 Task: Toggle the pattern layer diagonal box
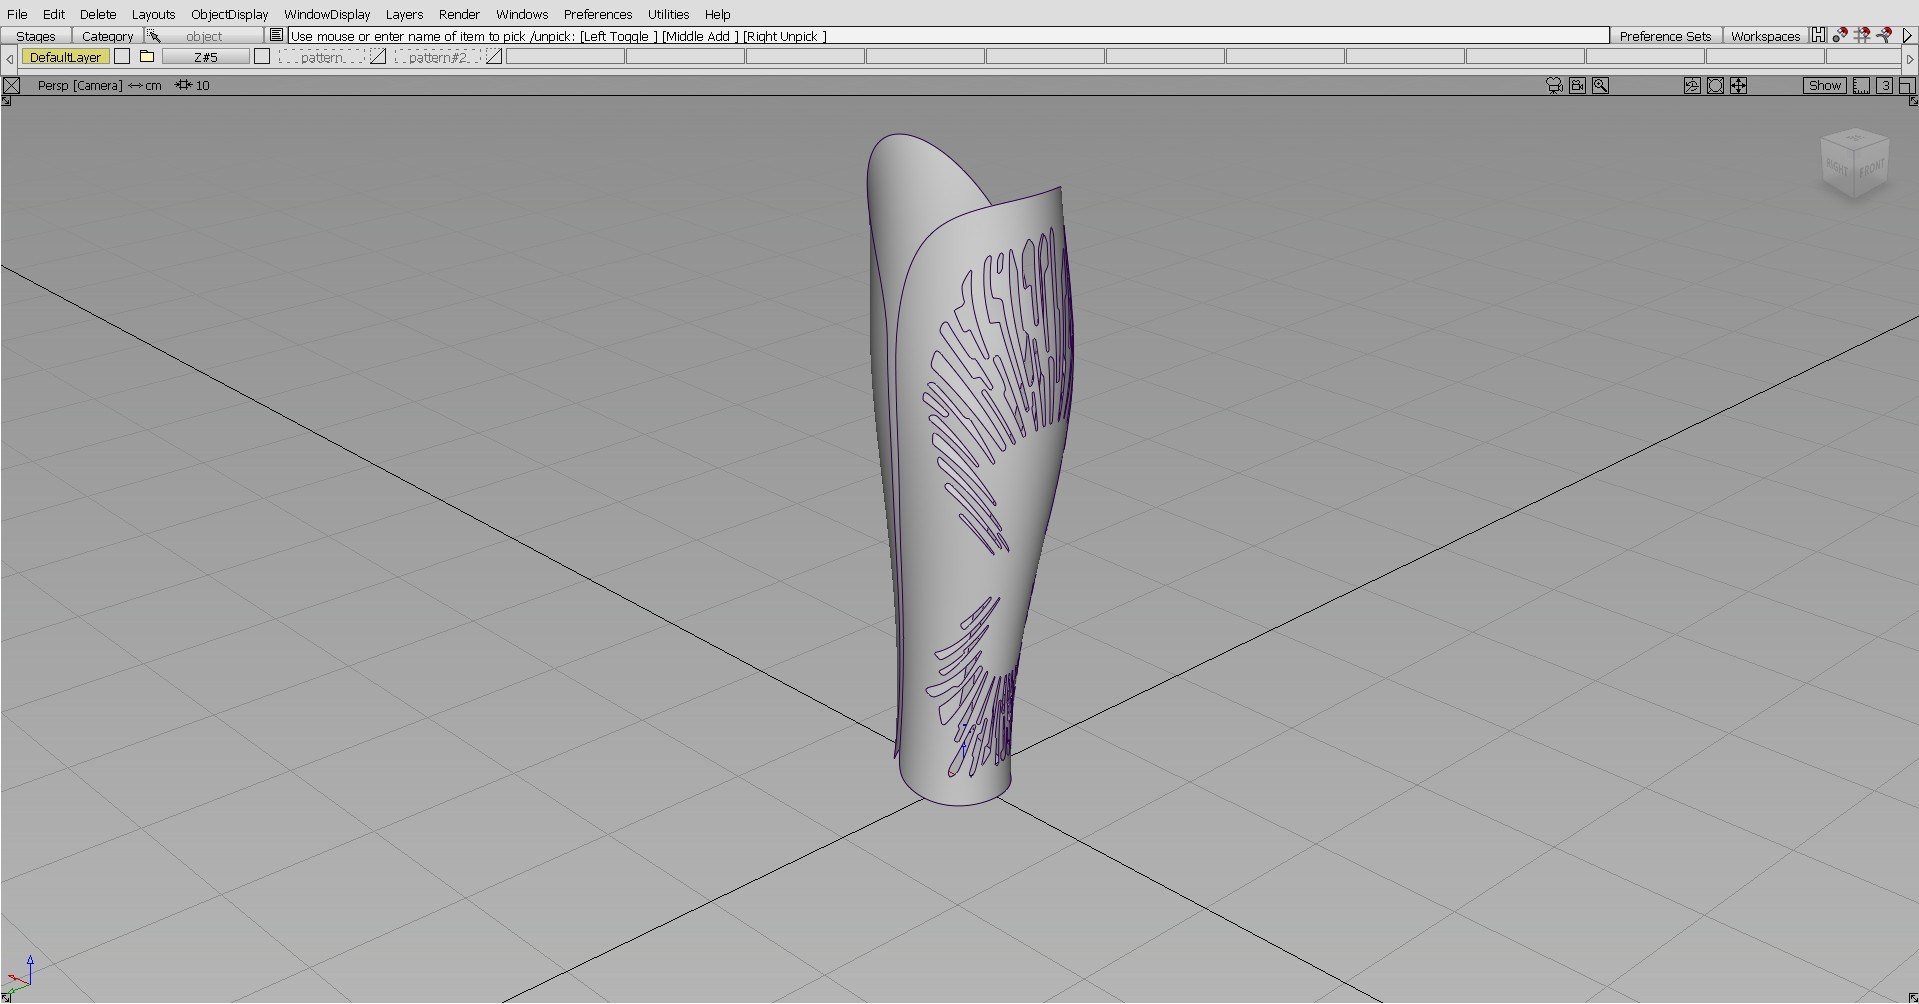coord(378,57)
